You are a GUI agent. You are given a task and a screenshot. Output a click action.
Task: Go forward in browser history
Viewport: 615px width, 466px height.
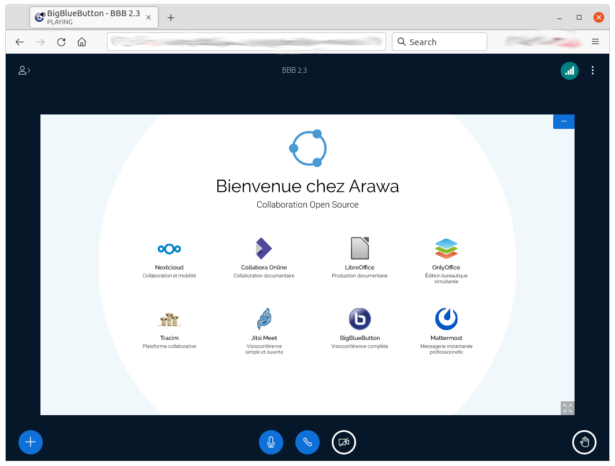click(x=40, y=42)
